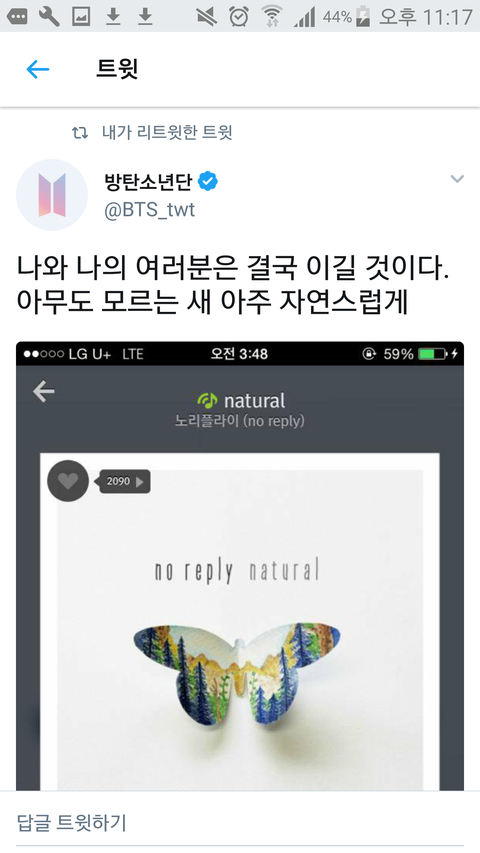Tap the alarm clock status icon
The width and height of the screenshot is (480, 853).
pyautogui.click(x=239, y=17)
